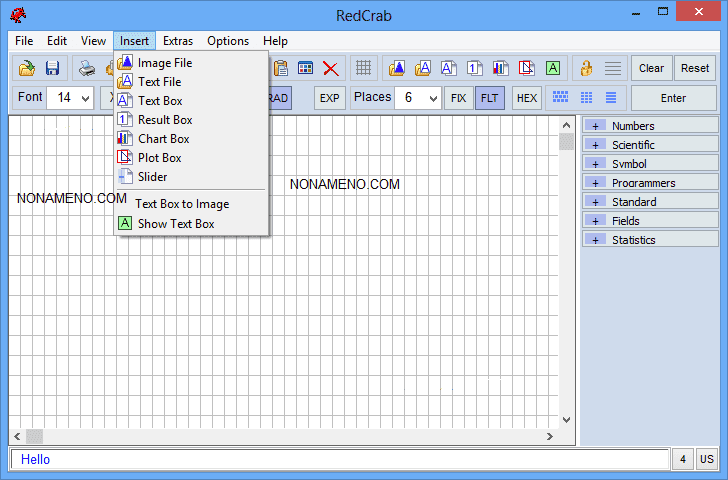Click the green Show Text Box toolbar icon
Viewport: 728px width, 480px height.
553,68
